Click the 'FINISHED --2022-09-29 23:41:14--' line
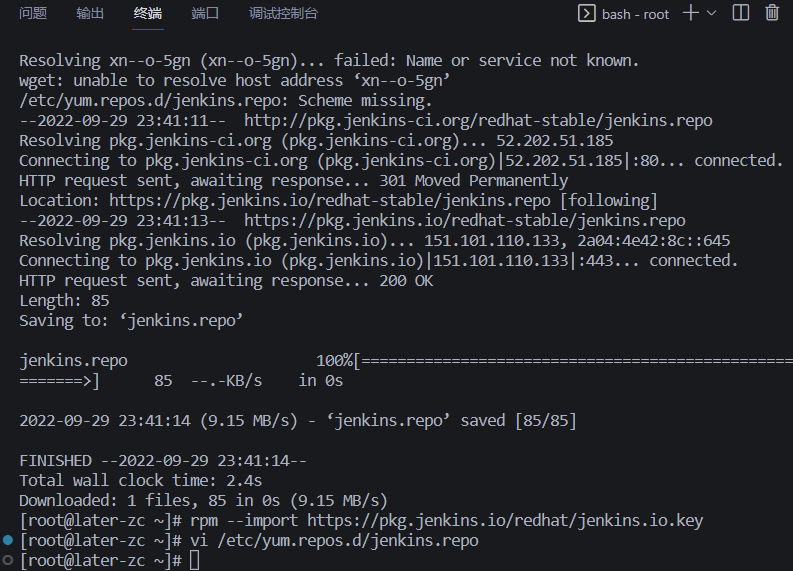Screen dimensions: 793x571 pos(163,461)
